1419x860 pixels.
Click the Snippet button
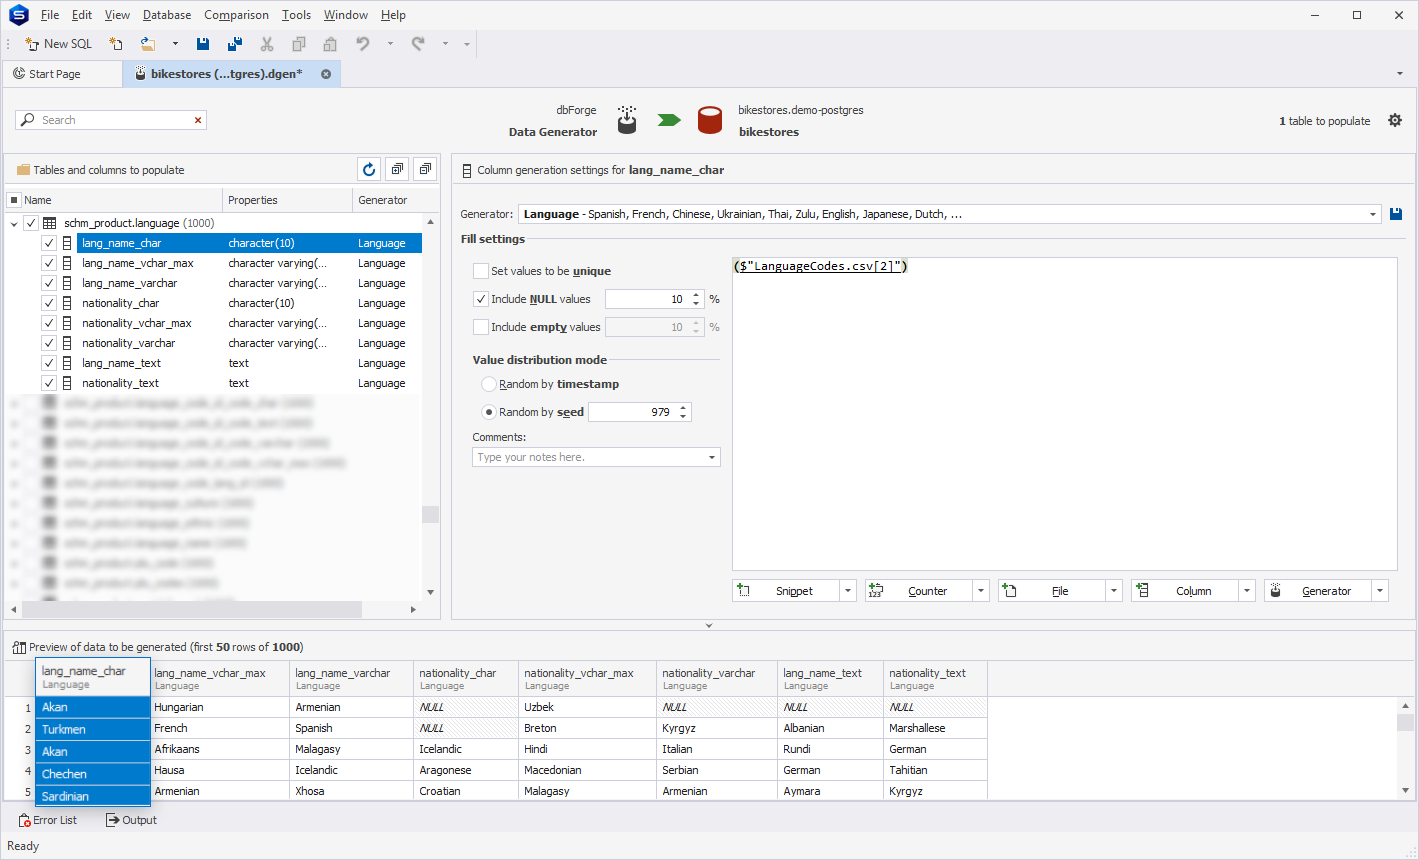(786, 591)
